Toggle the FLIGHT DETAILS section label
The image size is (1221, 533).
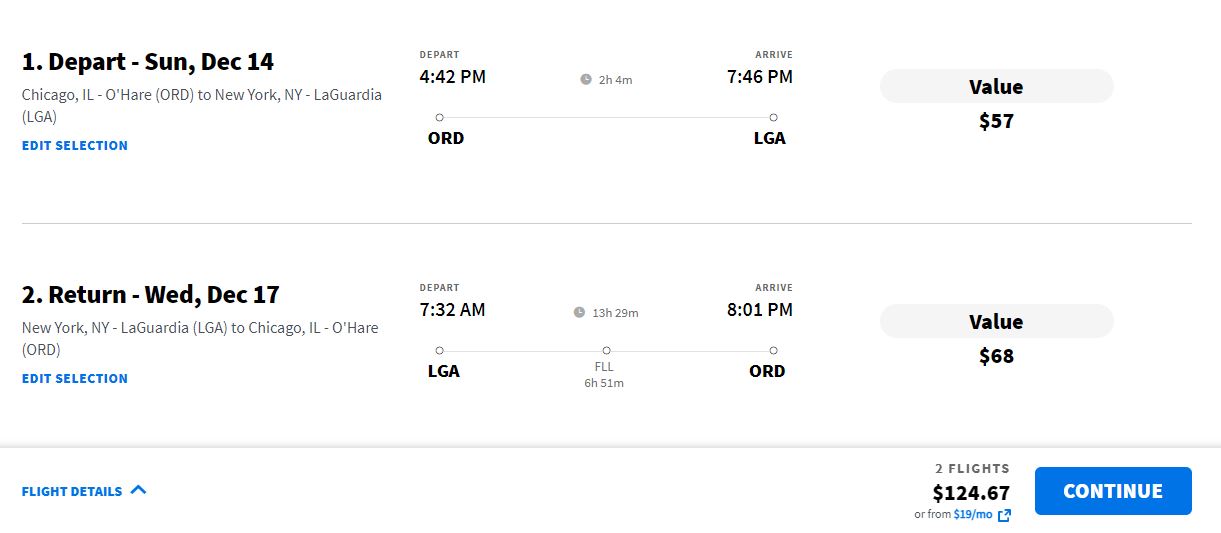72,491
